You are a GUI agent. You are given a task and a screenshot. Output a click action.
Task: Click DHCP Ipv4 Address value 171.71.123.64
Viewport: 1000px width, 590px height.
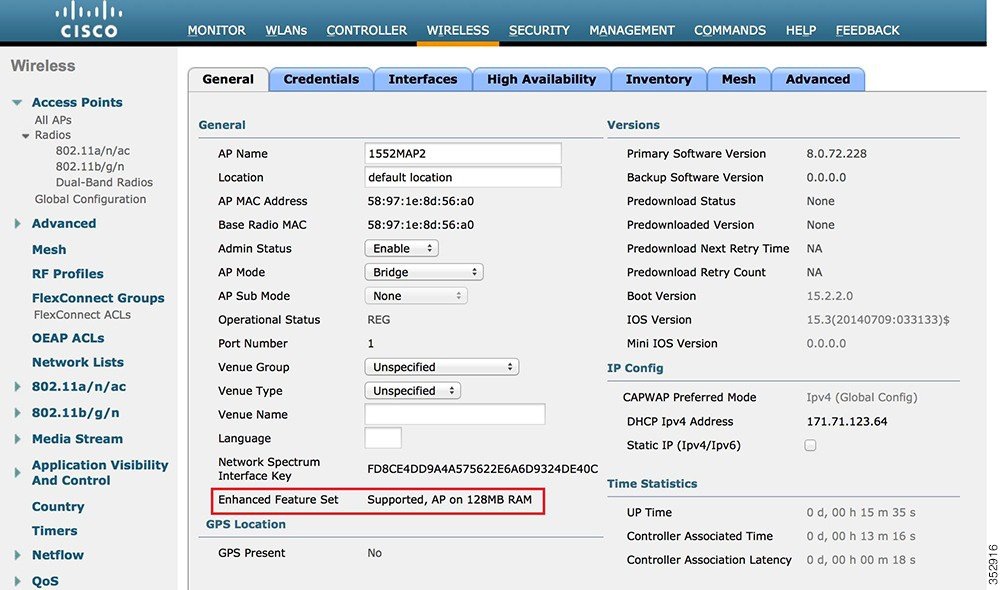(846, 422)
